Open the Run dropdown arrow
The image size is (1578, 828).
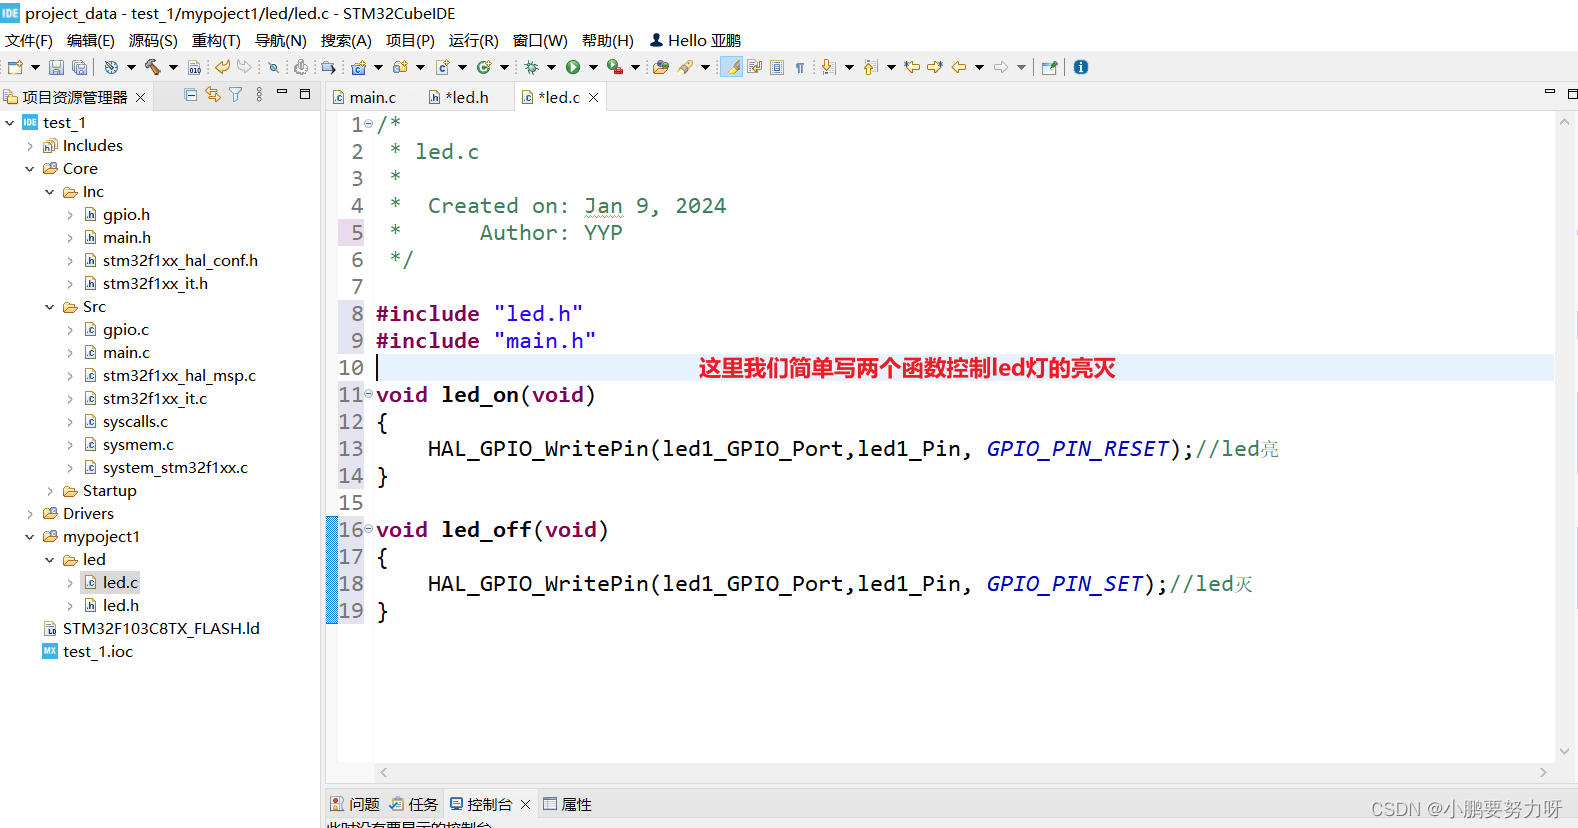click(x=593, y=67)
